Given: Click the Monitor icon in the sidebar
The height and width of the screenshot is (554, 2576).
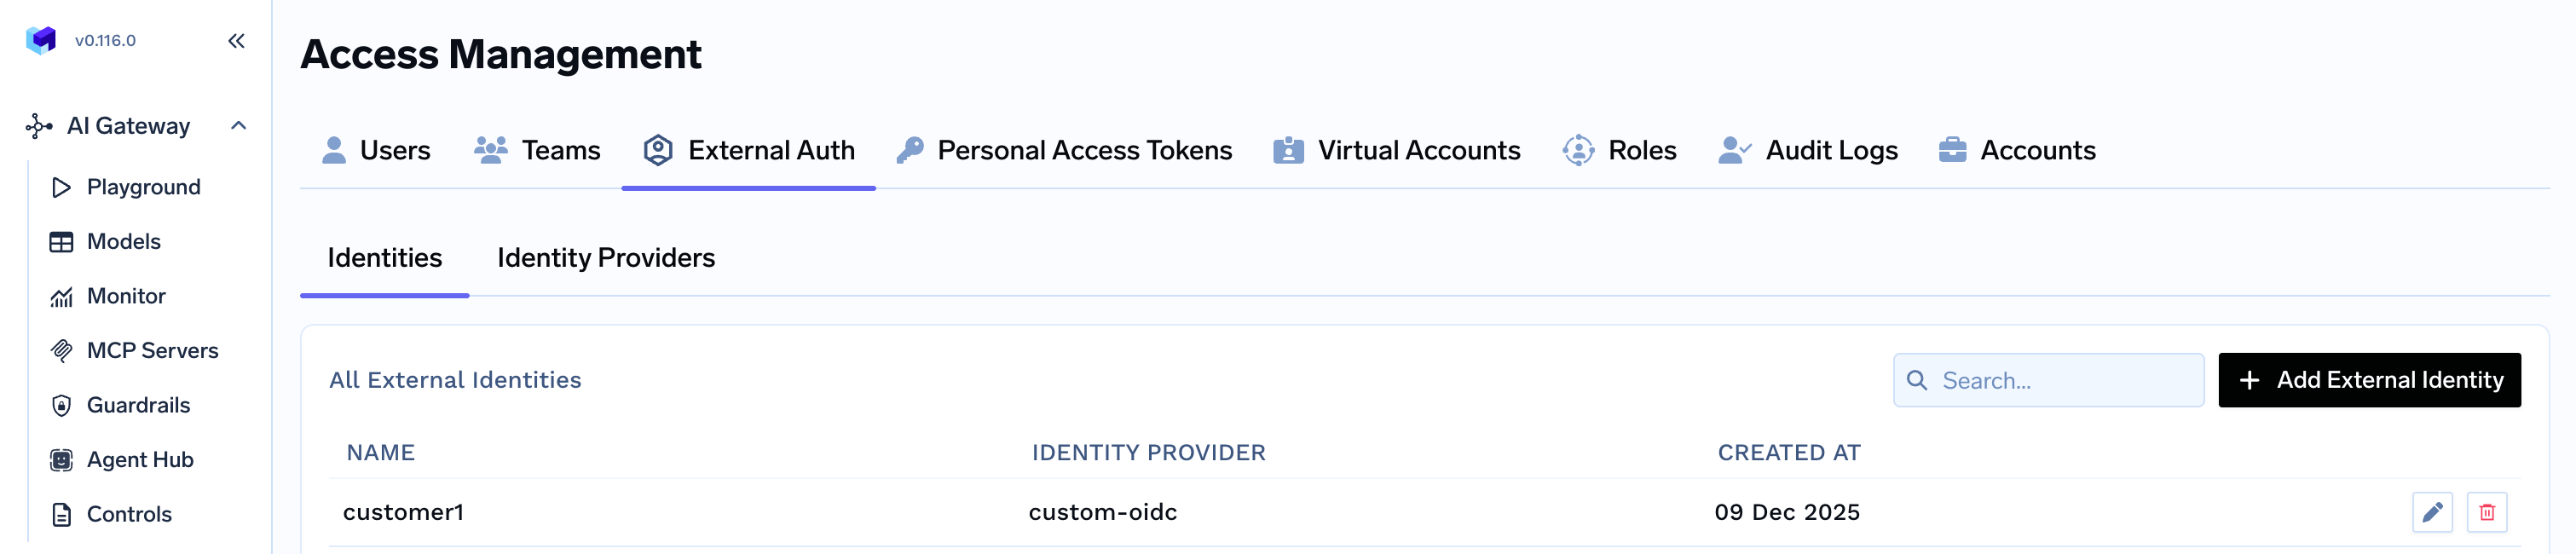Looking at the screenshot, I should tap(61, 296).
